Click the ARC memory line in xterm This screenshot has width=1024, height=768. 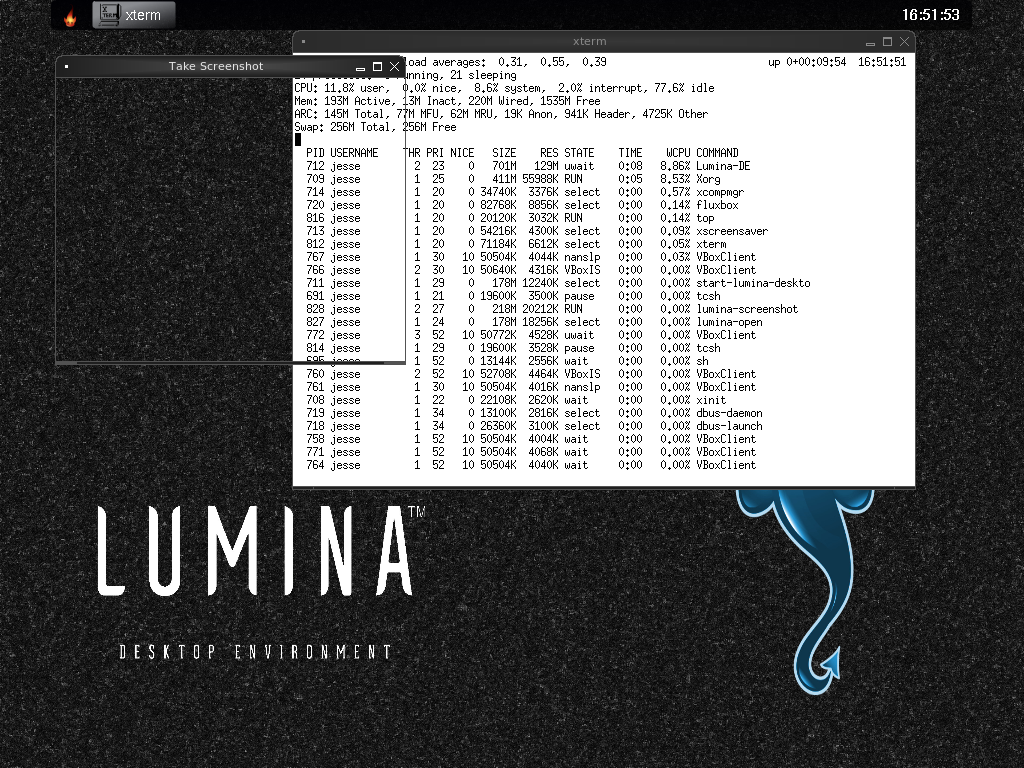[501, 114]
